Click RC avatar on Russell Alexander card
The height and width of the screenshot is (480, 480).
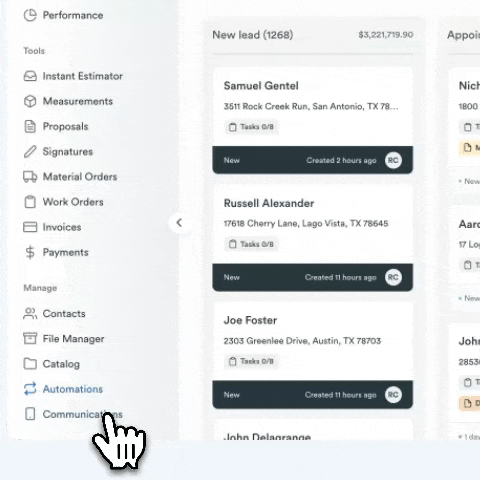(393, 277)
